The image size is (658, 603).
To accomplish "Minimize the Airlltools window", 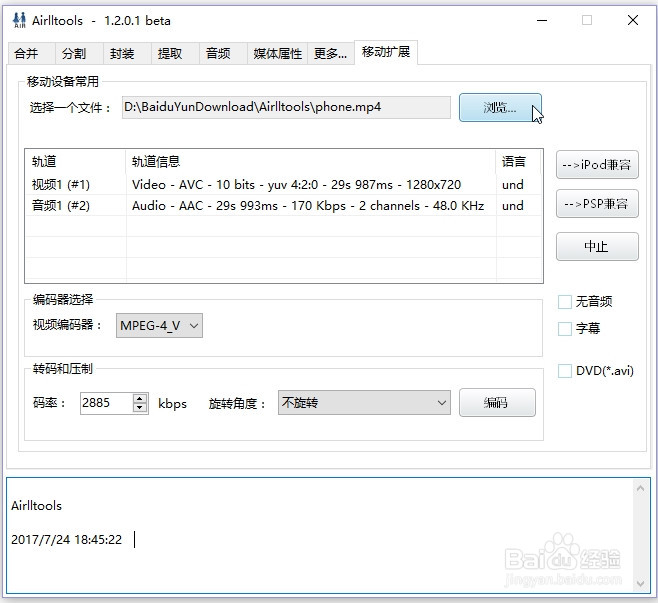I will click(x=542, y=20).
